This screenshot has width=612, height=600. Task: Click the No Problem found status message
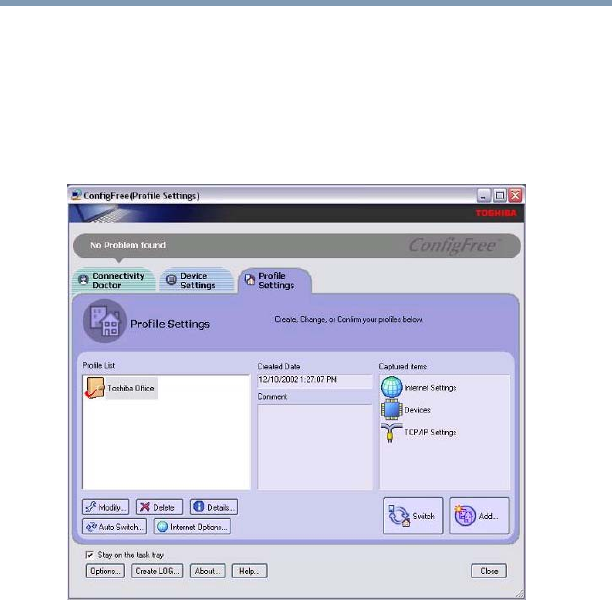coord(128,245)
